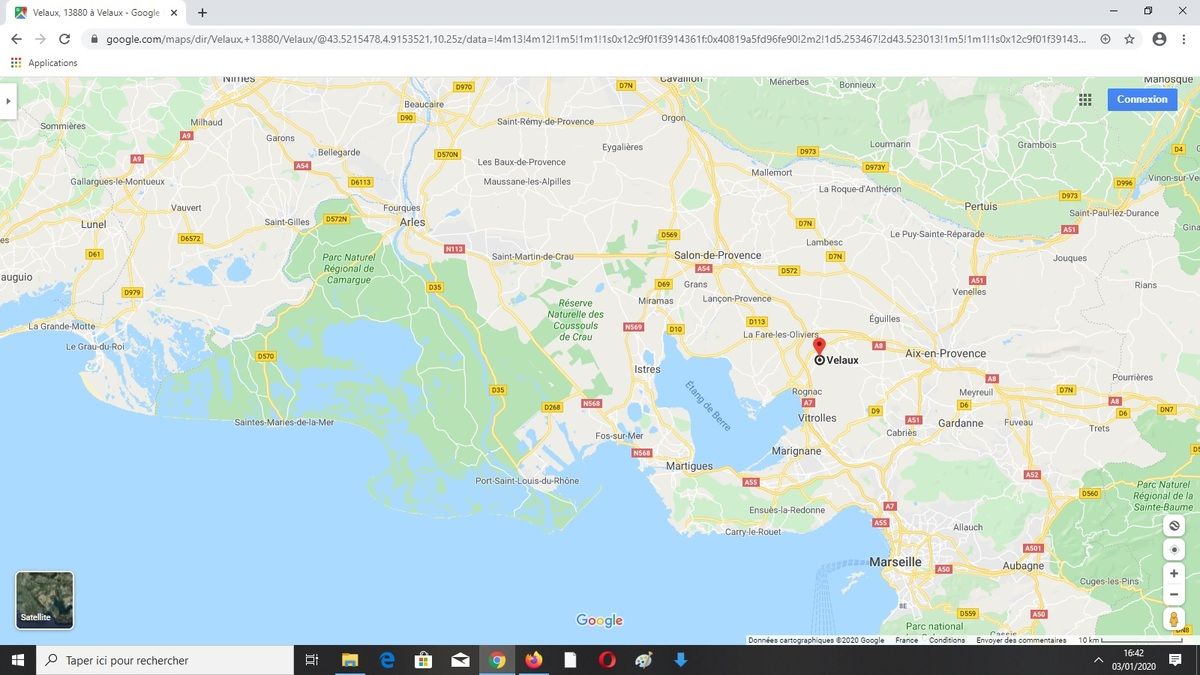Expand the collapsed side panel

tap(8, 101)
